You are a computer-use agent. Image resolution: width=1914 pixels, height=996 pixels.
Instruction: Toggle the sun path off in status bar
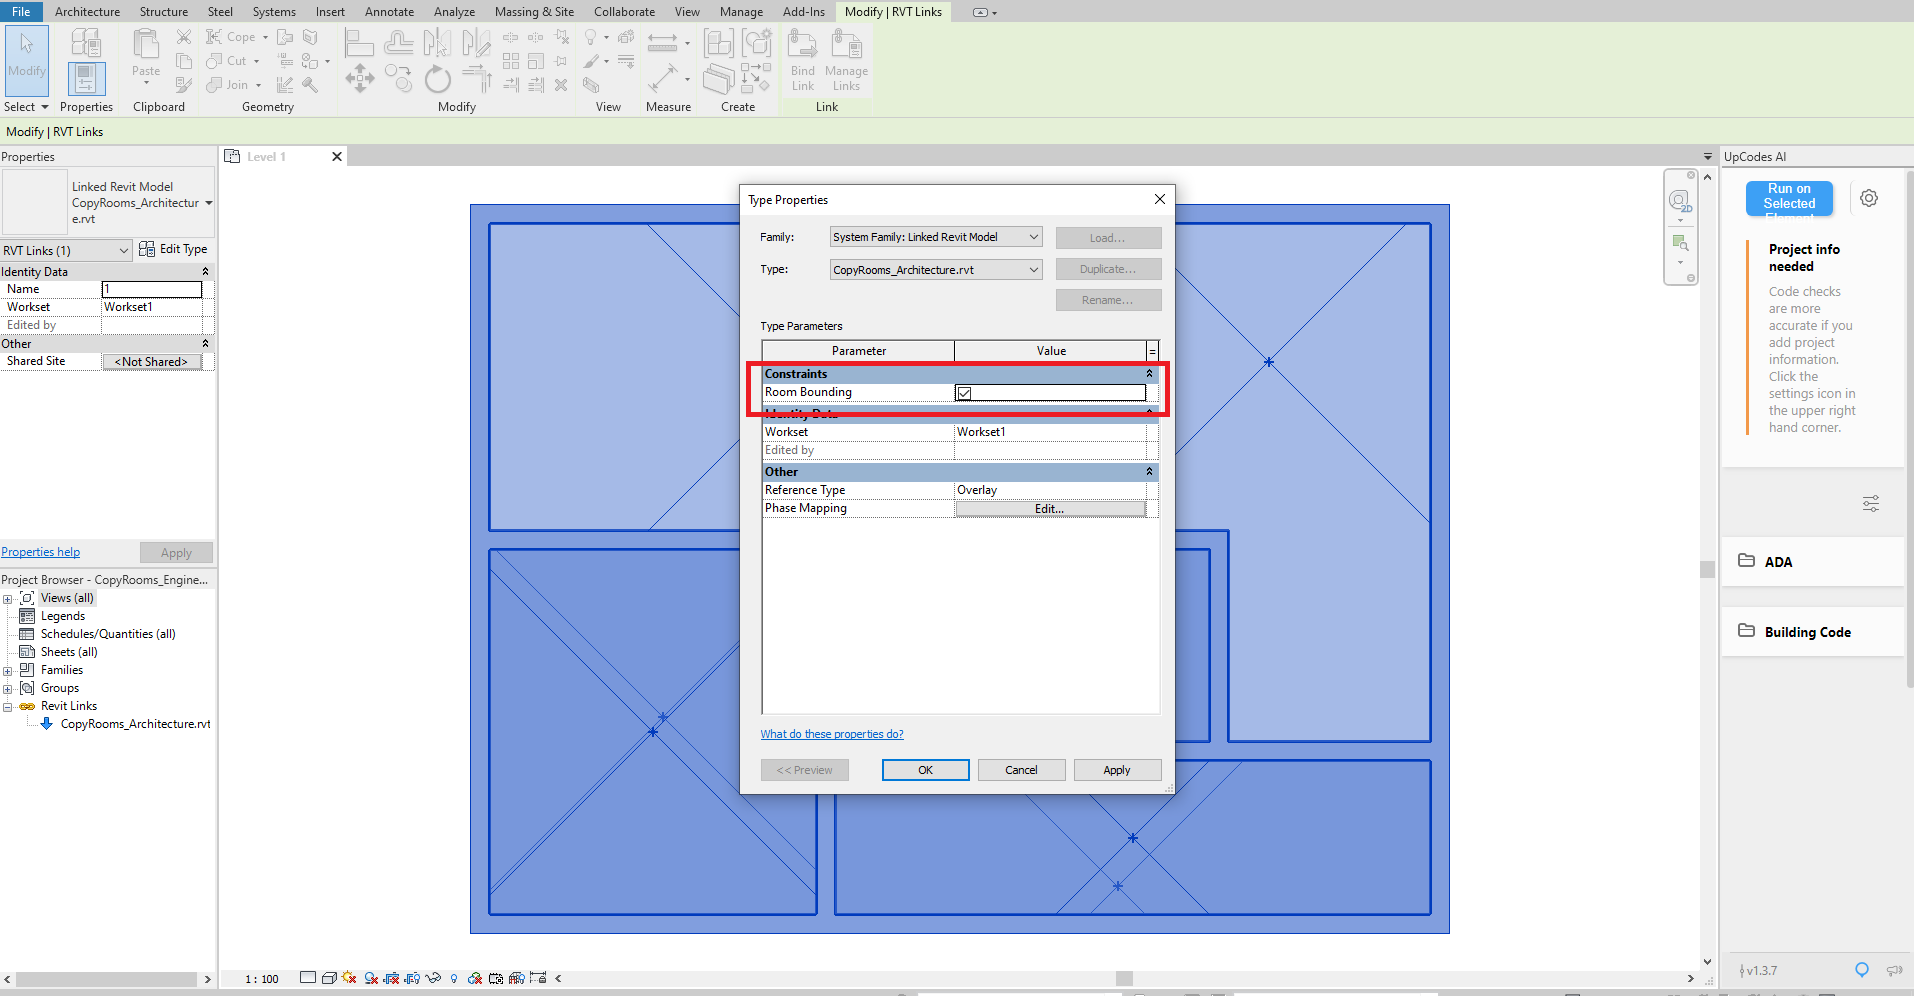(x=348, y=978)
